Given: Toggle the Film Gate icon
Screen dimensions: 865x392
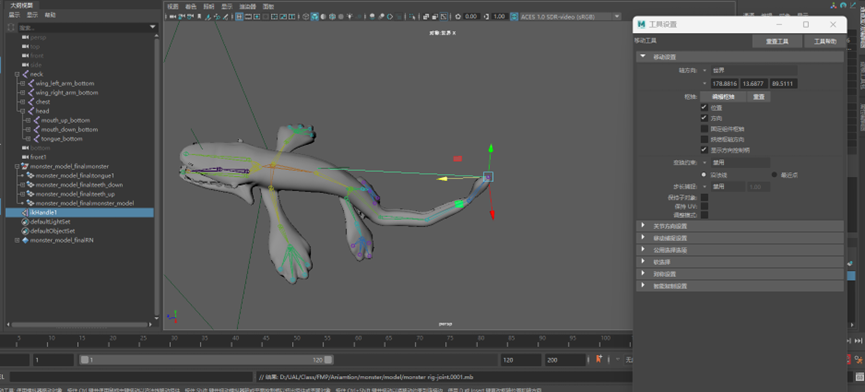Looking at the screenshot, I should pyautogui.click(x=248, y=17).
